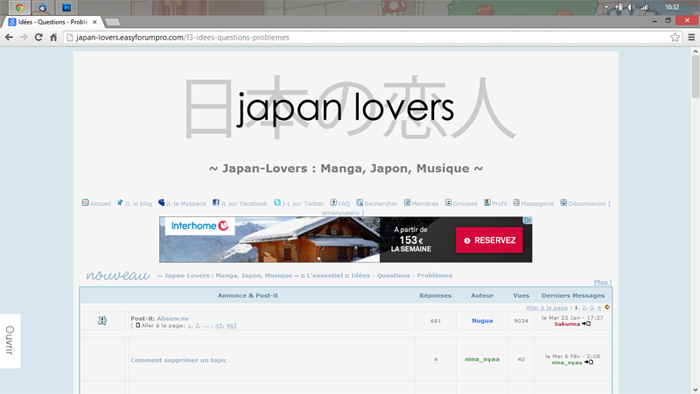700x394 pixels.
Task: Click the Ouvrir side tab
Action: 10,341
